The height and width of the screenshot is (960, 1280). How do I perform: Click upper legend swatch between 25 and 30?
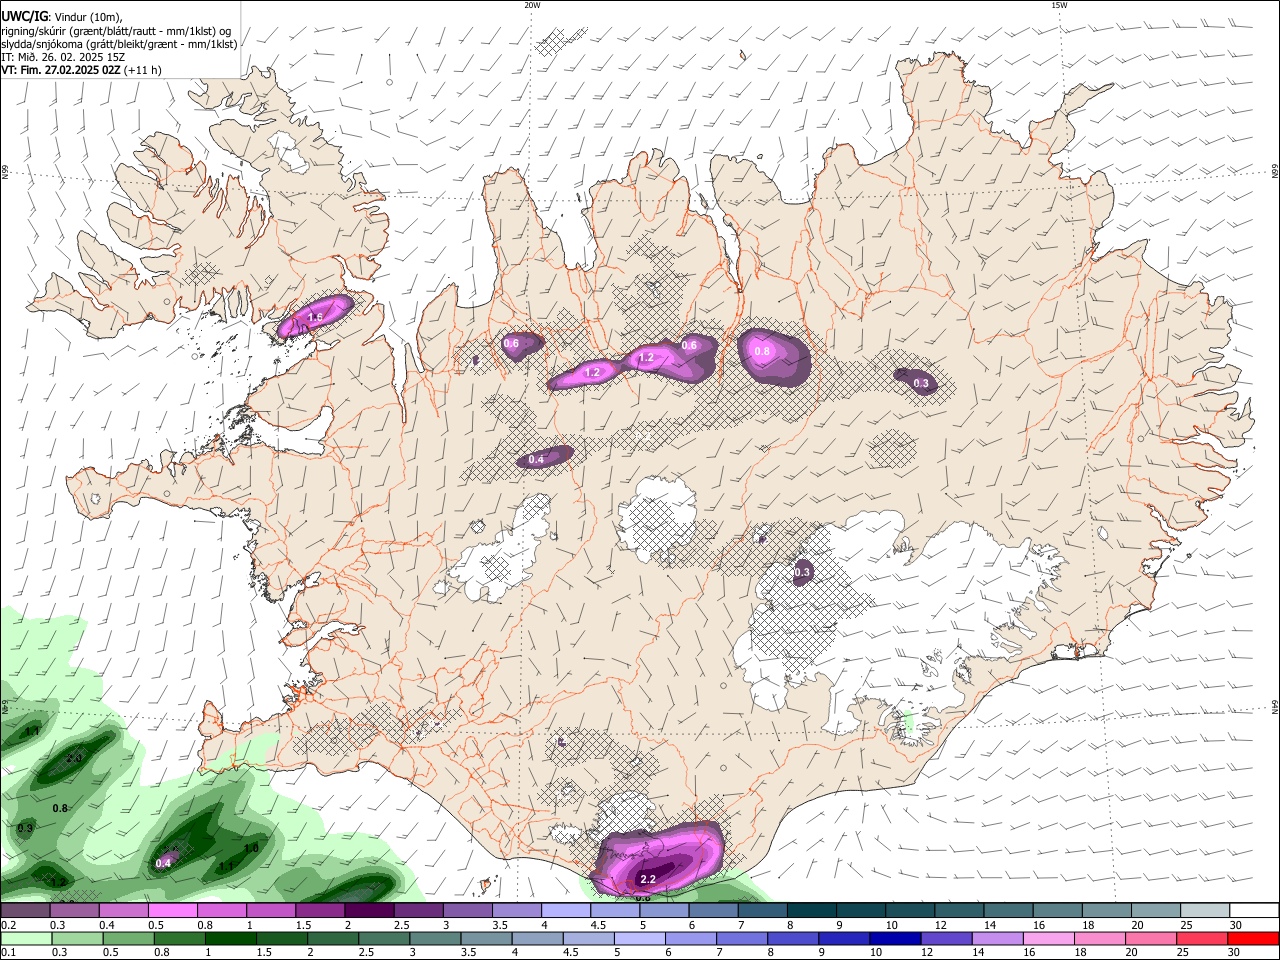[1206, 911]
